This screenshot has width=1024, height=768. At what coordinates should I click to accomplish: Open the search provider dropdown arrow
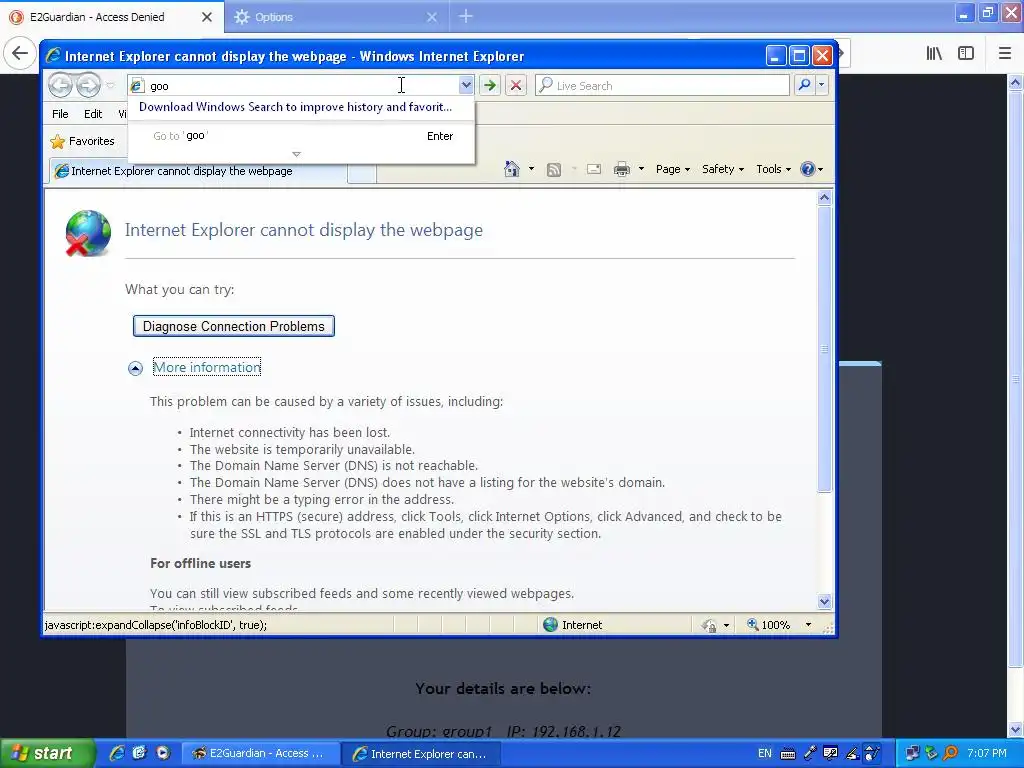point(822,85)
